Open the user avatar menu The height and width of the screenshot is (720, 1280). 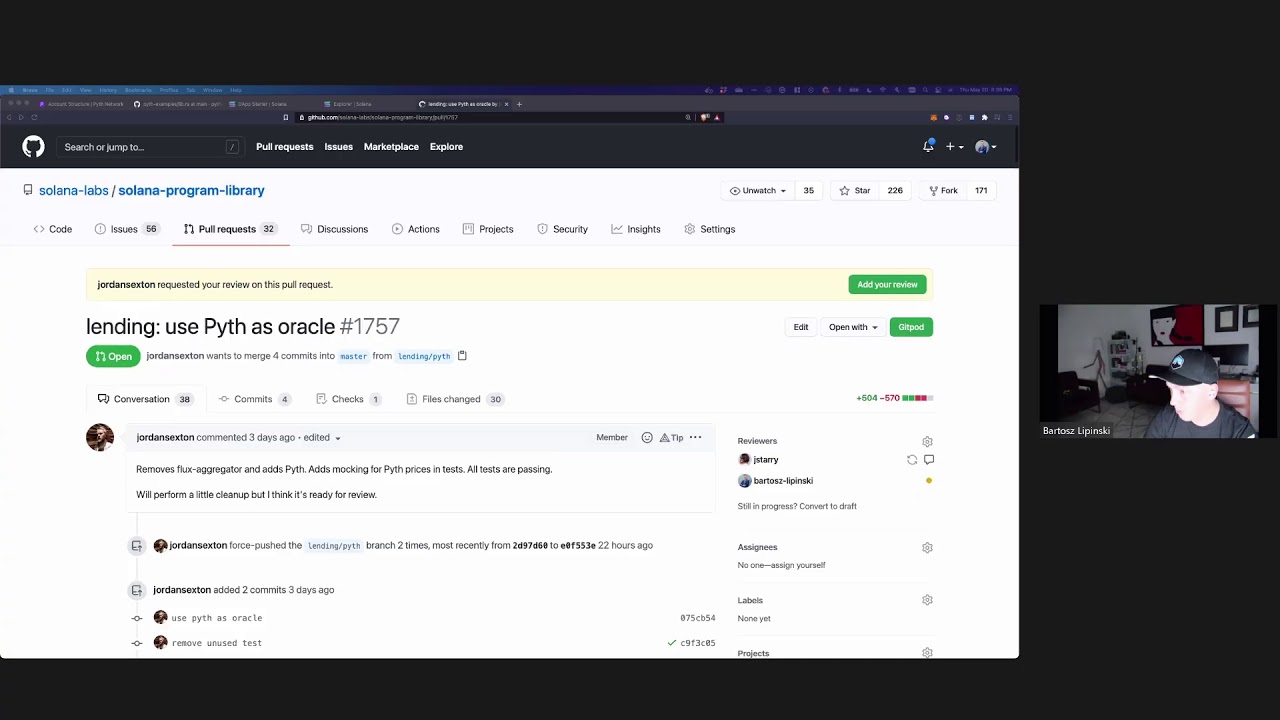pos(985,147)
